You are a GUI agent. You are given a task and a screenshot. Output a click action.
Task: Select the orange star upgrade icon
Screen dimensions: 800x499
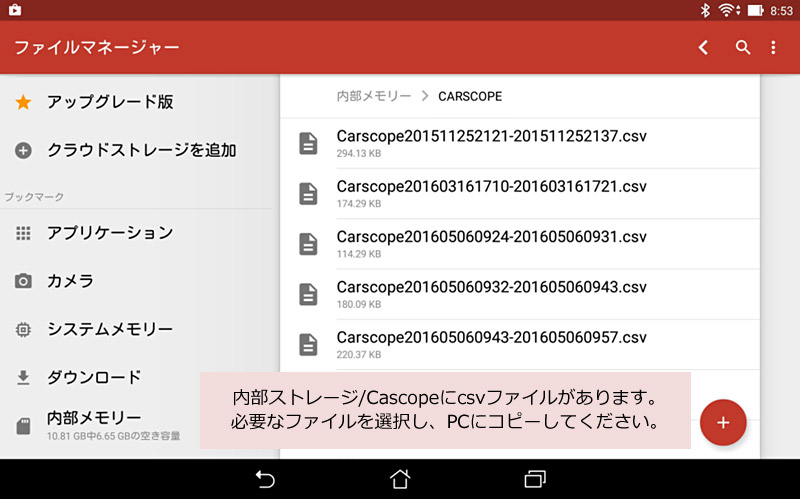(23, 102)
